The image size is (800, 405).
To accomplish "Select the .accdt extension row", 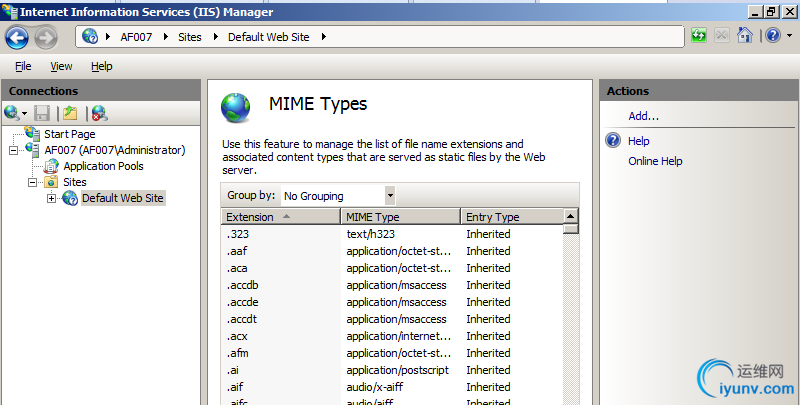I will [x=392, y=319].
